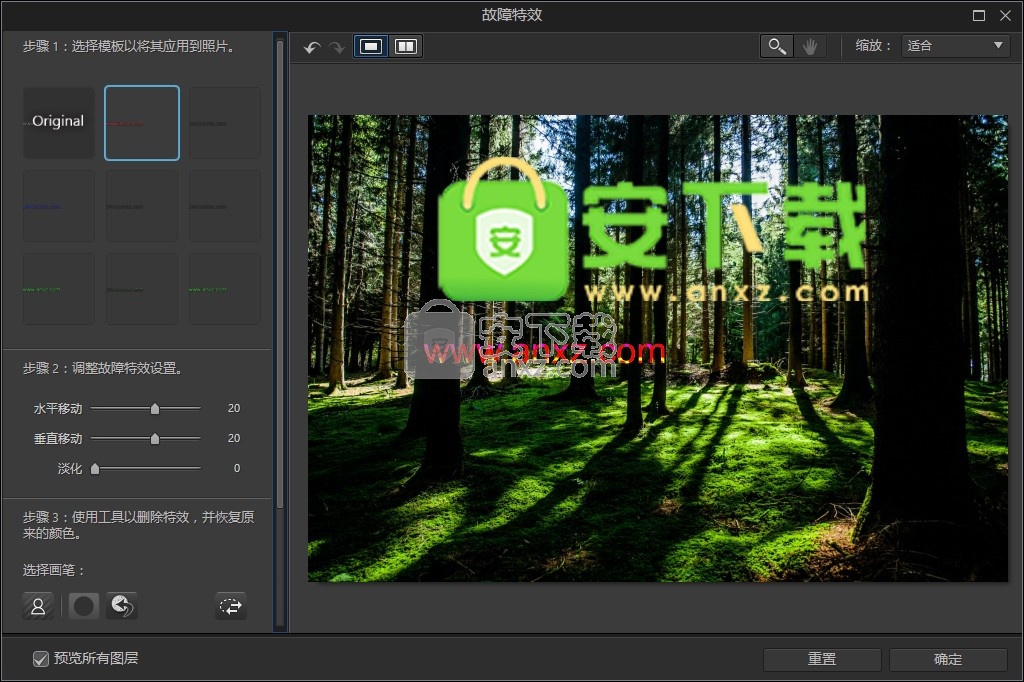Click the undo arrow icon

pyautogui.click(x=312, y=47)
